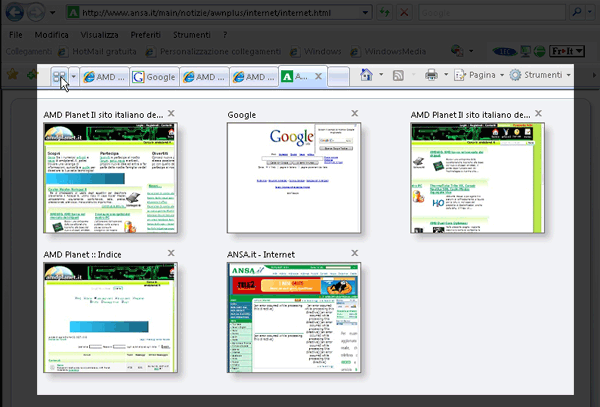
Task: Open the Visualizza menu
Action: pyautogui.click(x=99, y=35)
